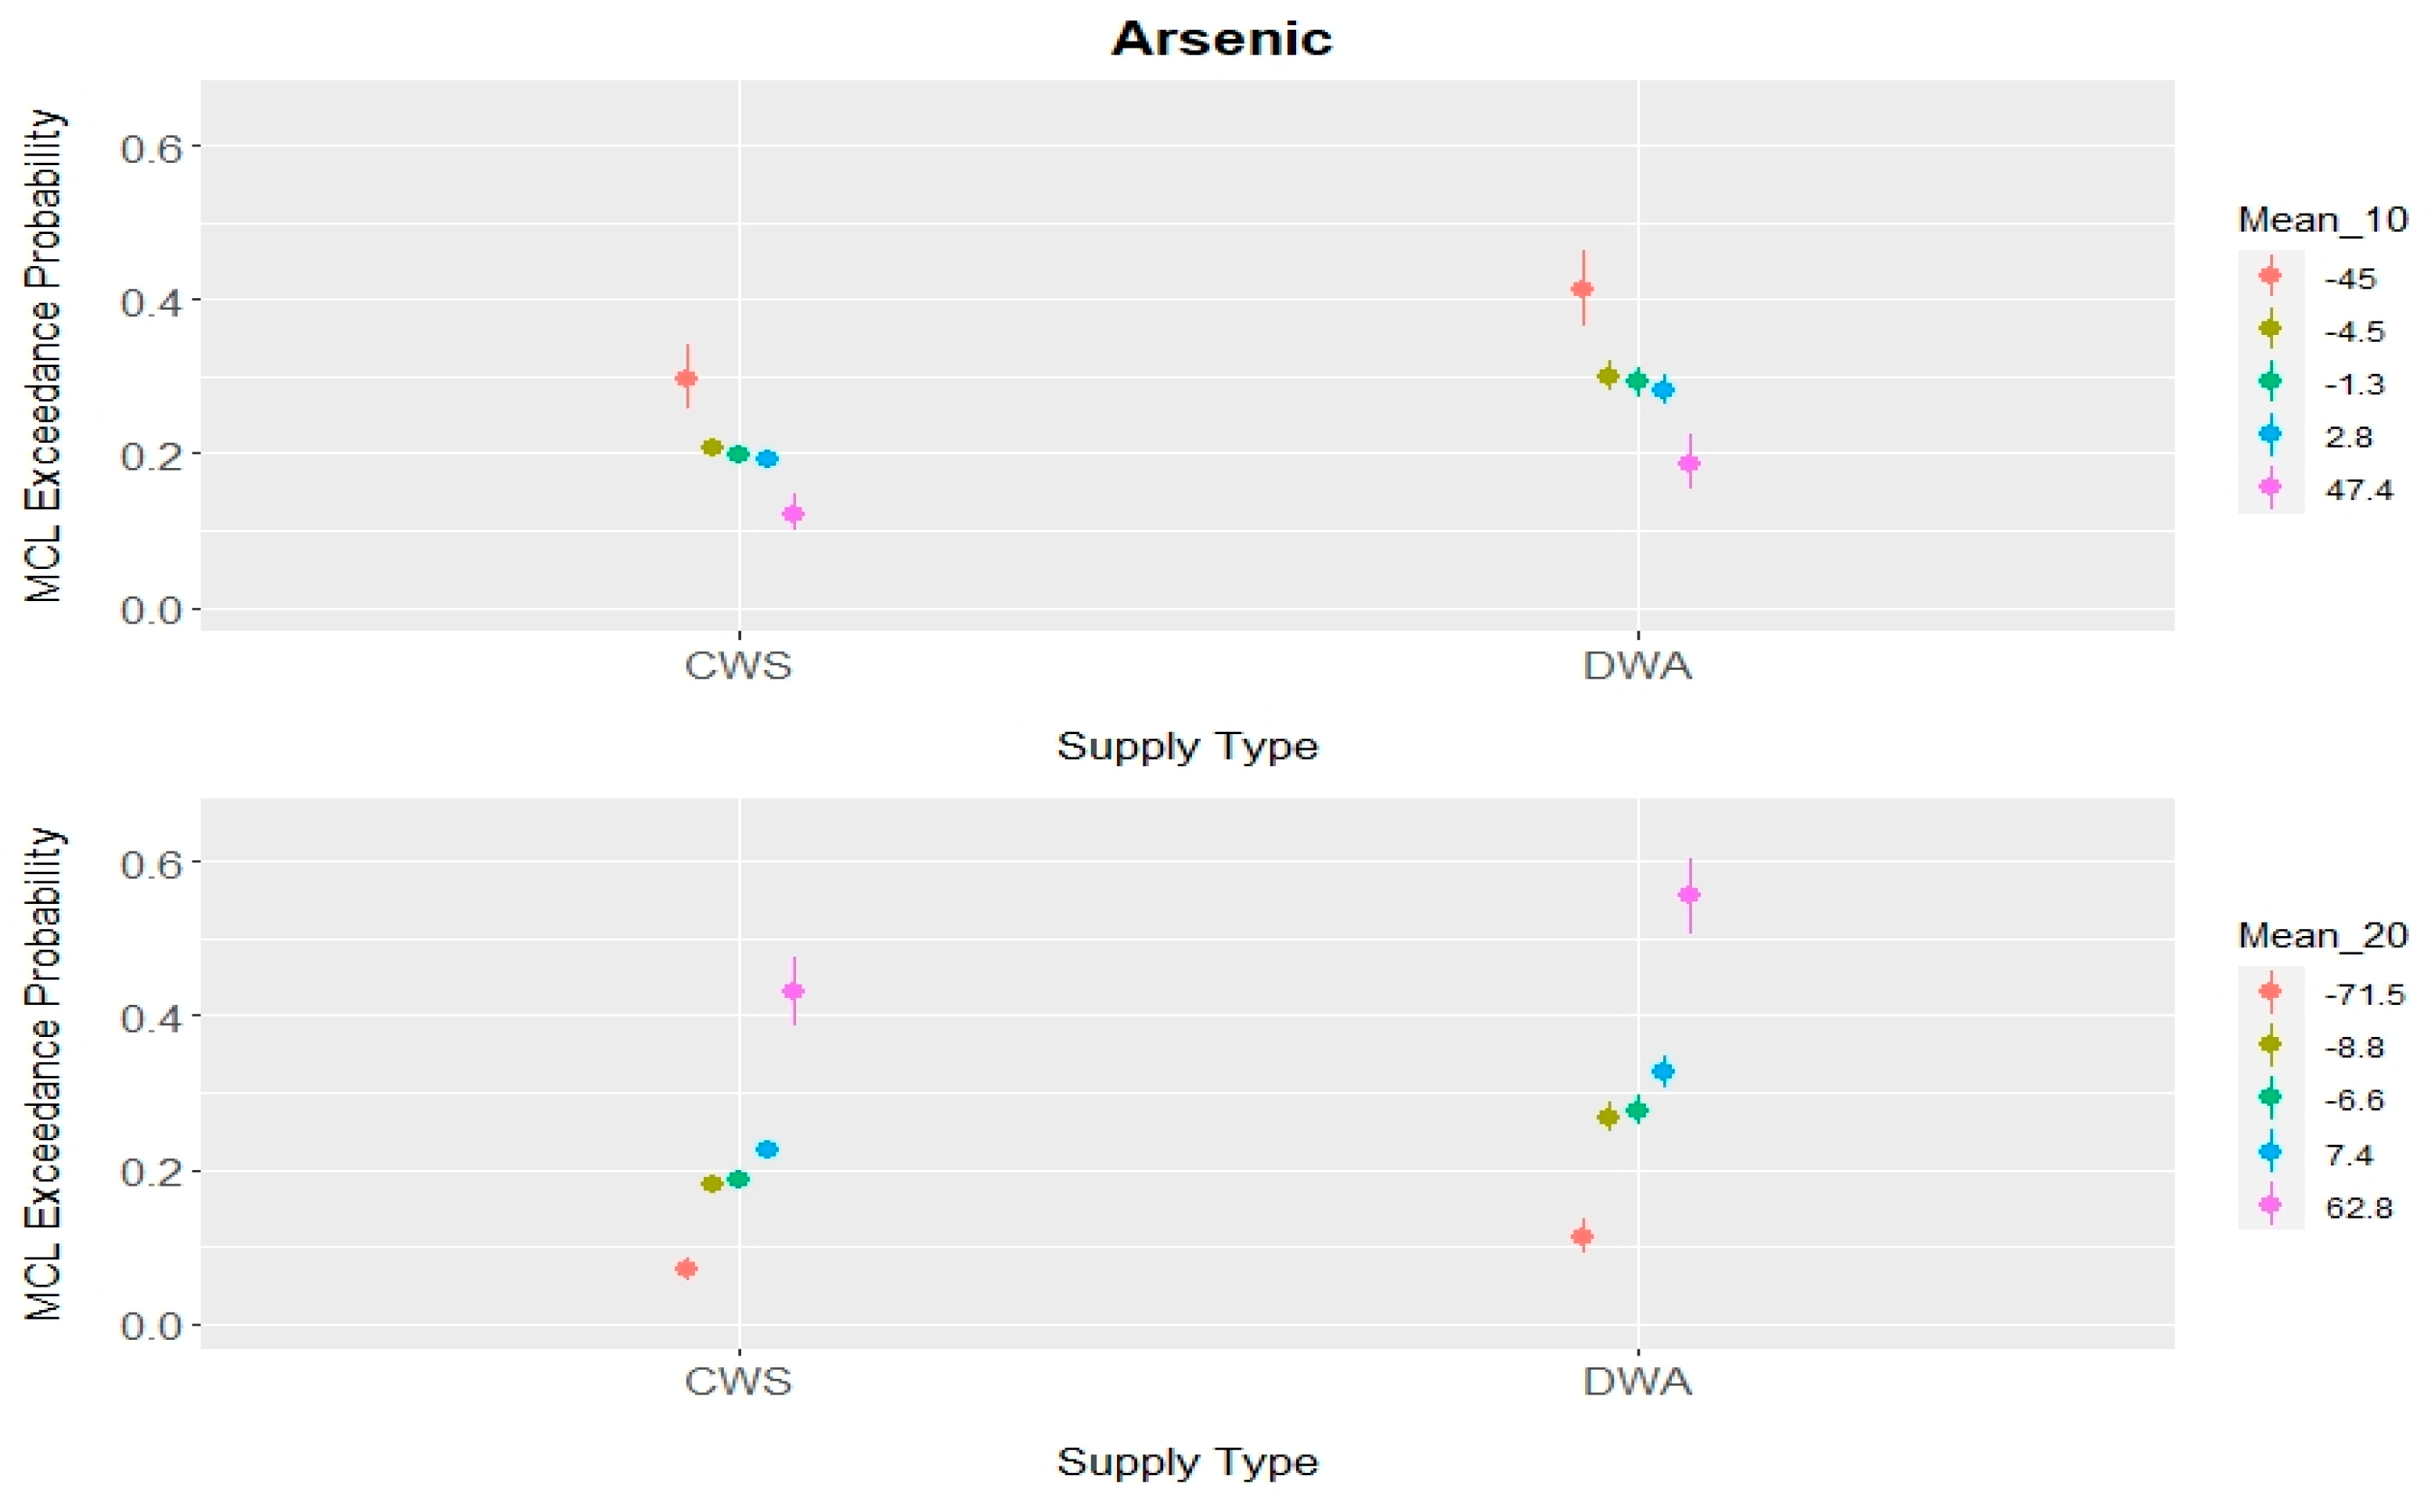
Task: Click the 7.4 blue legend key
Action: tap(2270, 1151)
